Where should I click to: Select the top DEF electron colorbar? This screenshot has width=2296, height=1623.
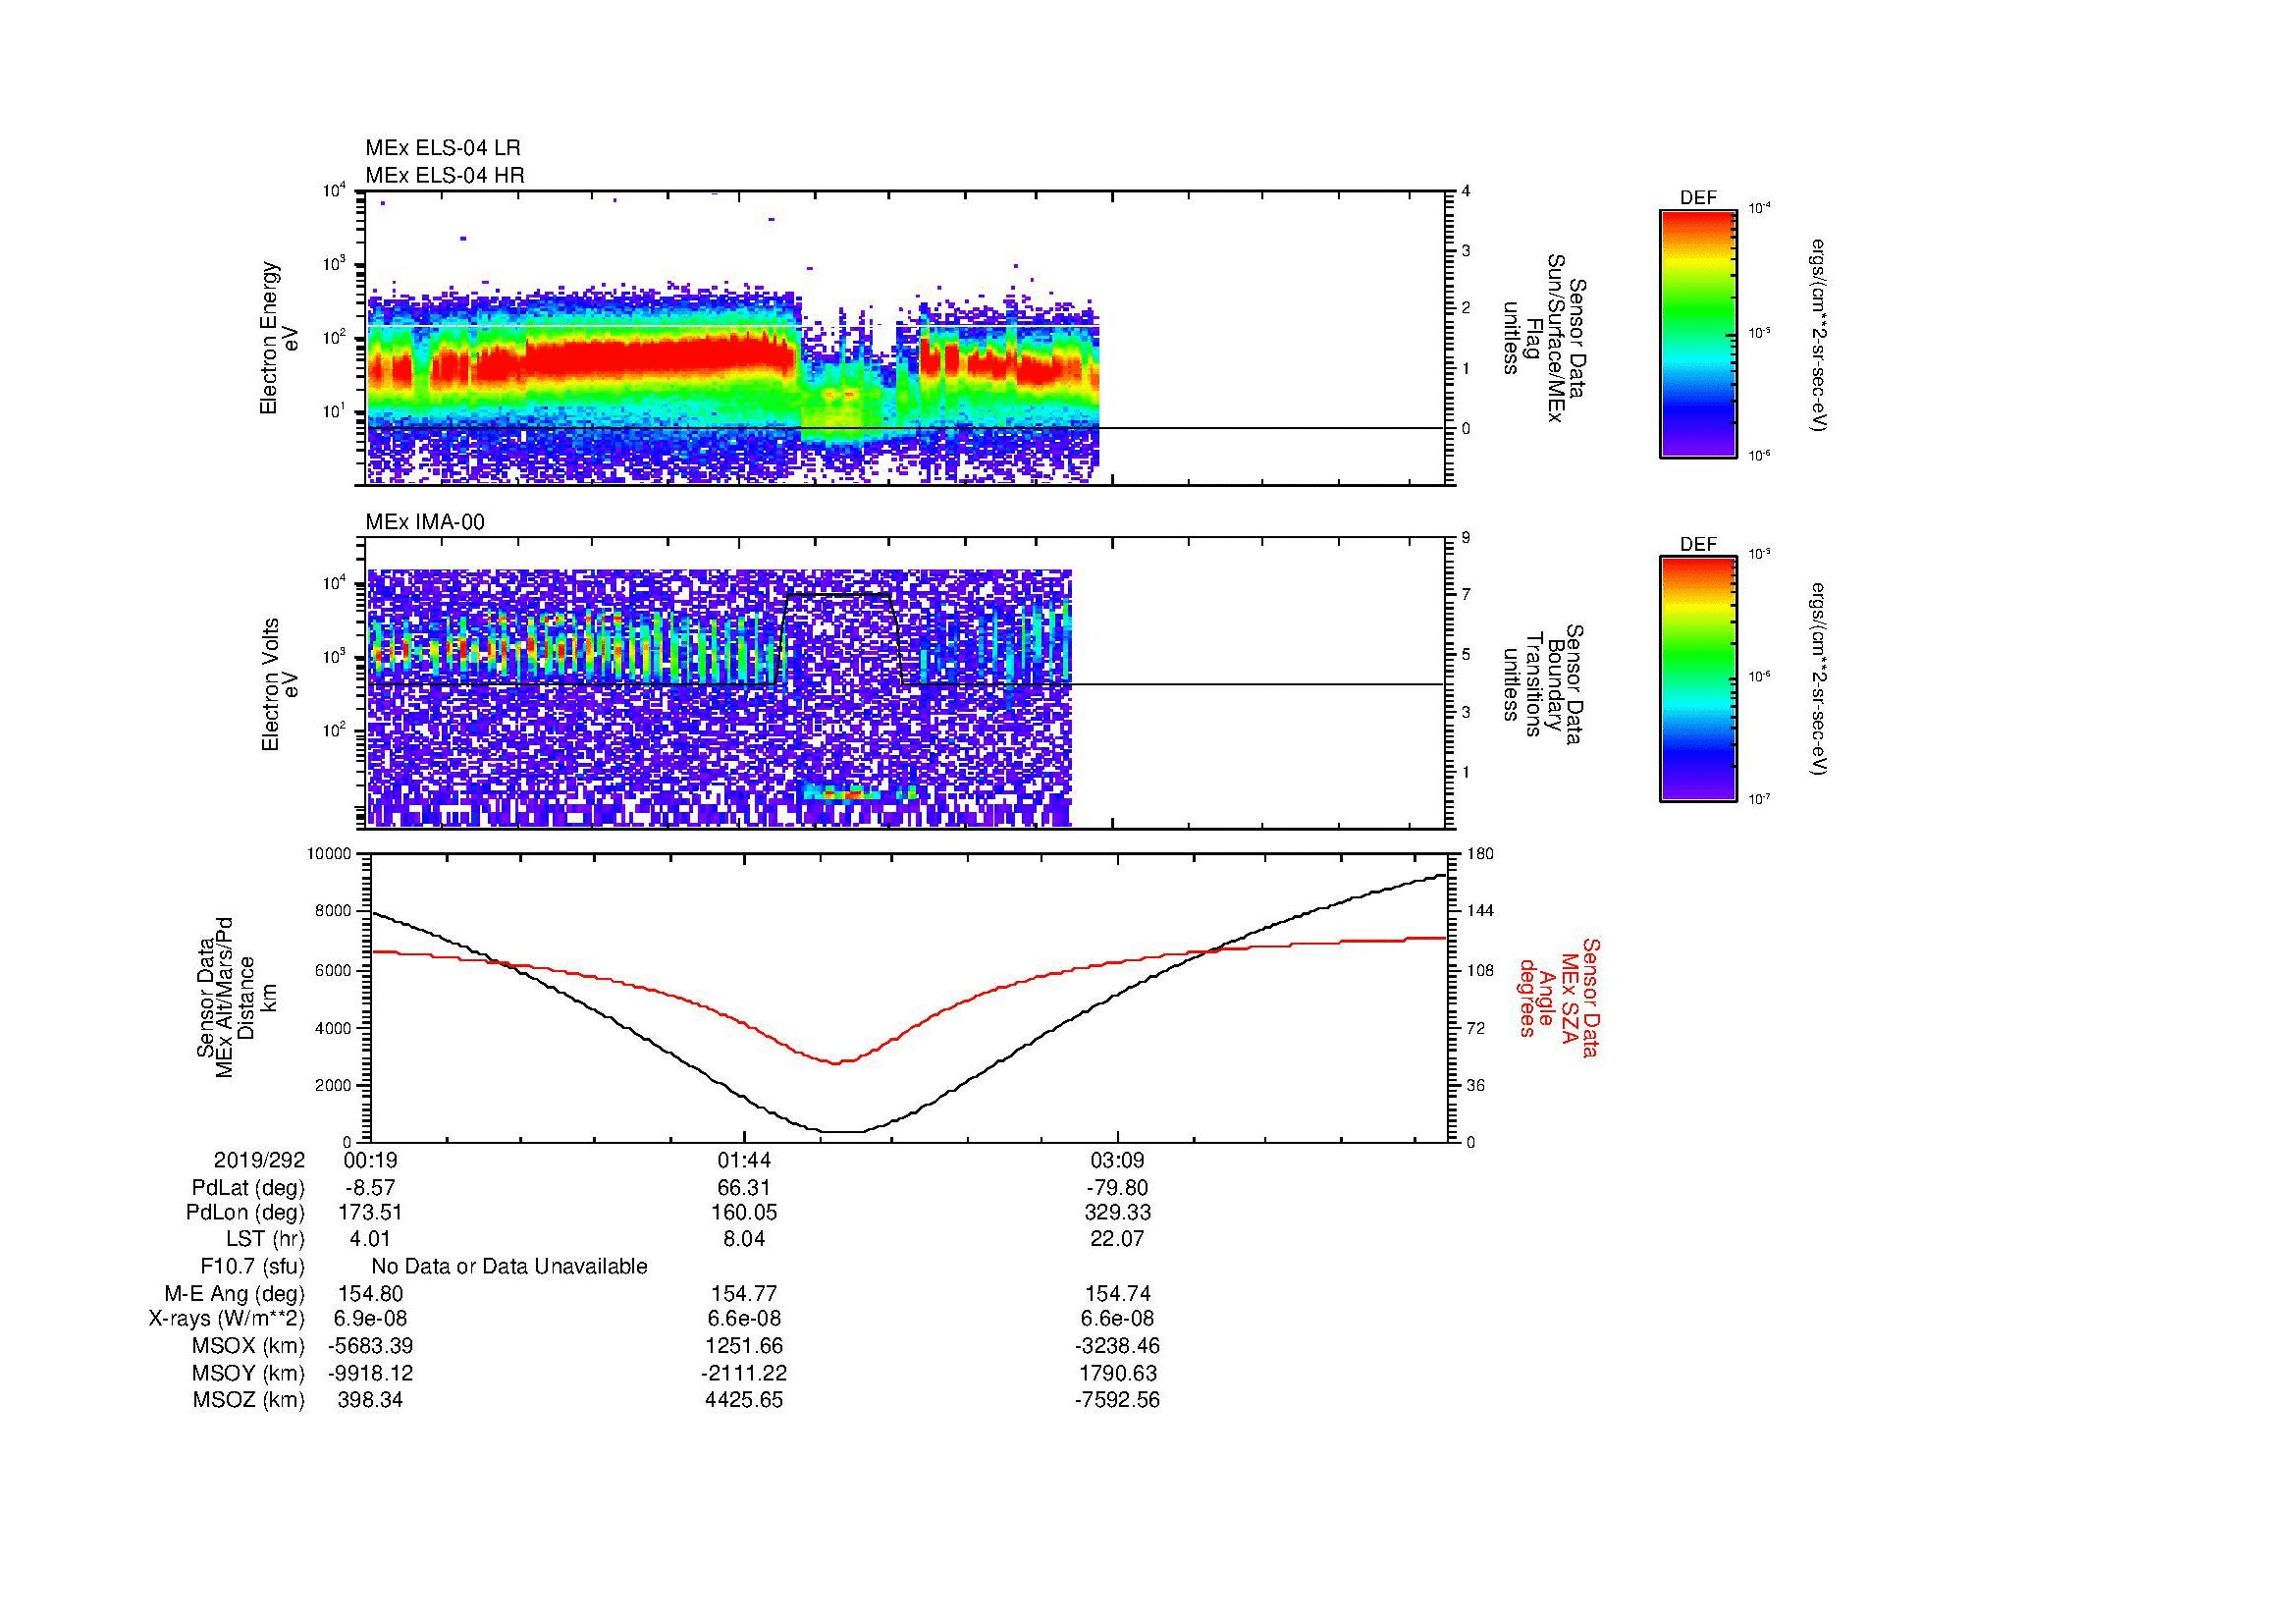1697,334
